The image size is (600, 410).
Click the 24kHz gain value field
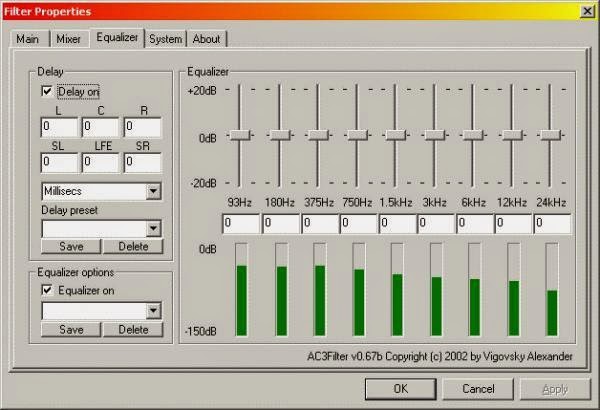pos(553,224)
